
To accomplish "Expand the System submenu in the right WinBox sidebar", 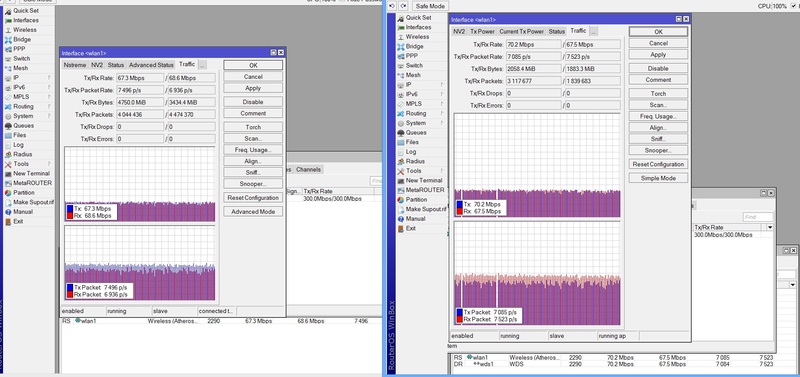I will pyautogui.click(x=442, y=123).
